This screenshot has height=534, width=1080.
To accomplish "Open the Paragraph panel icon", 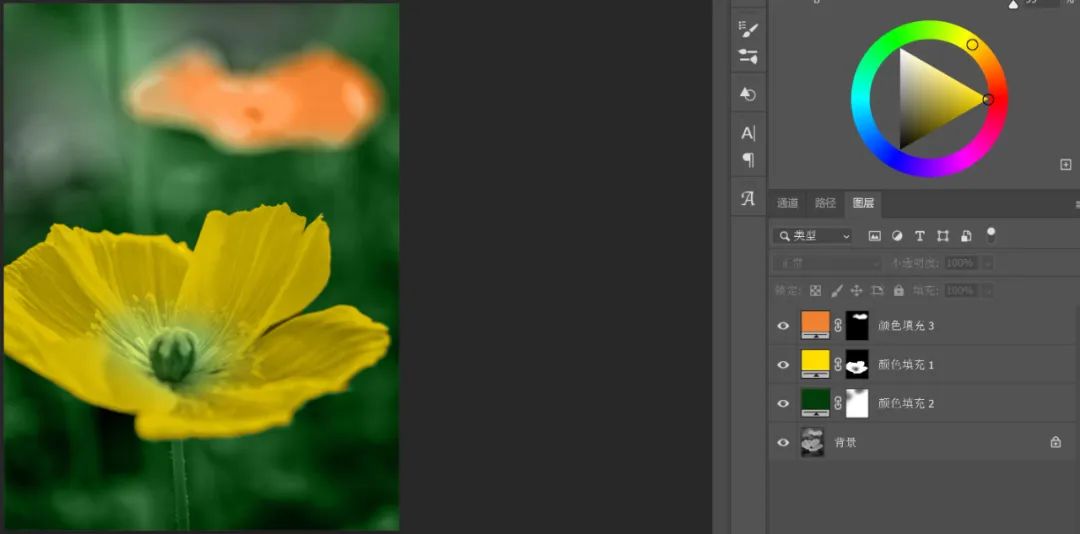I will 748,160.
